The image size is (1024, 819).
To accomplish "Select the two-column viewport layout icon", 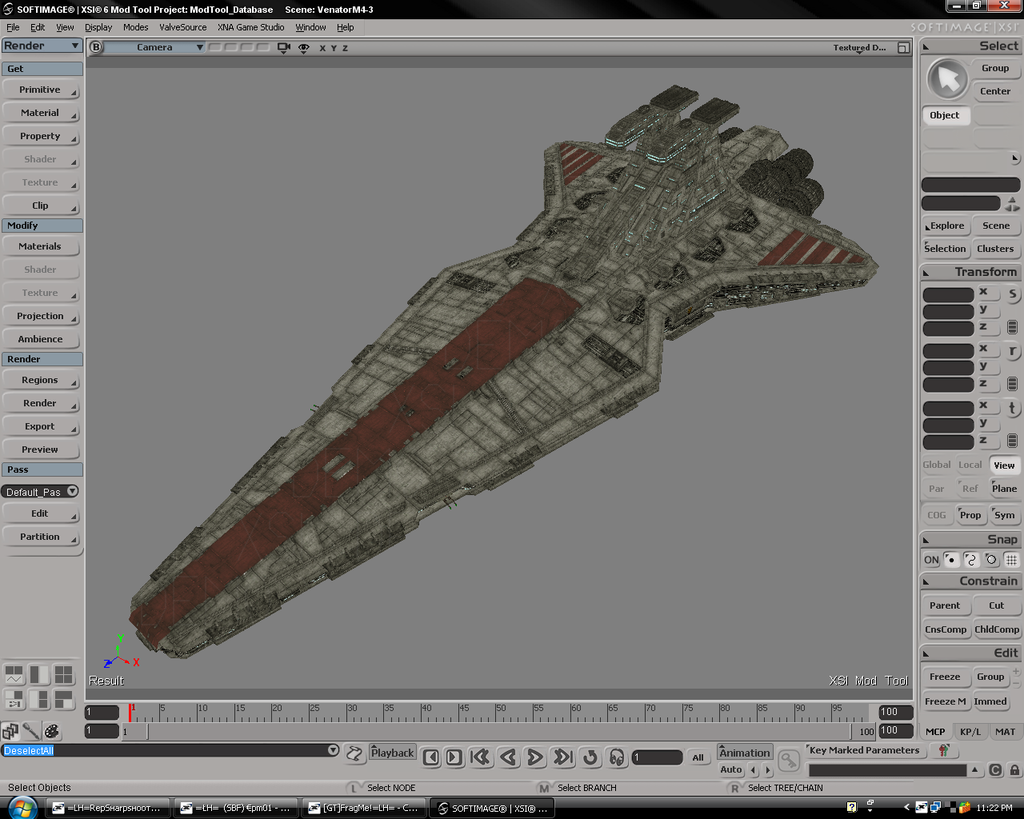I will coord(39,674).
